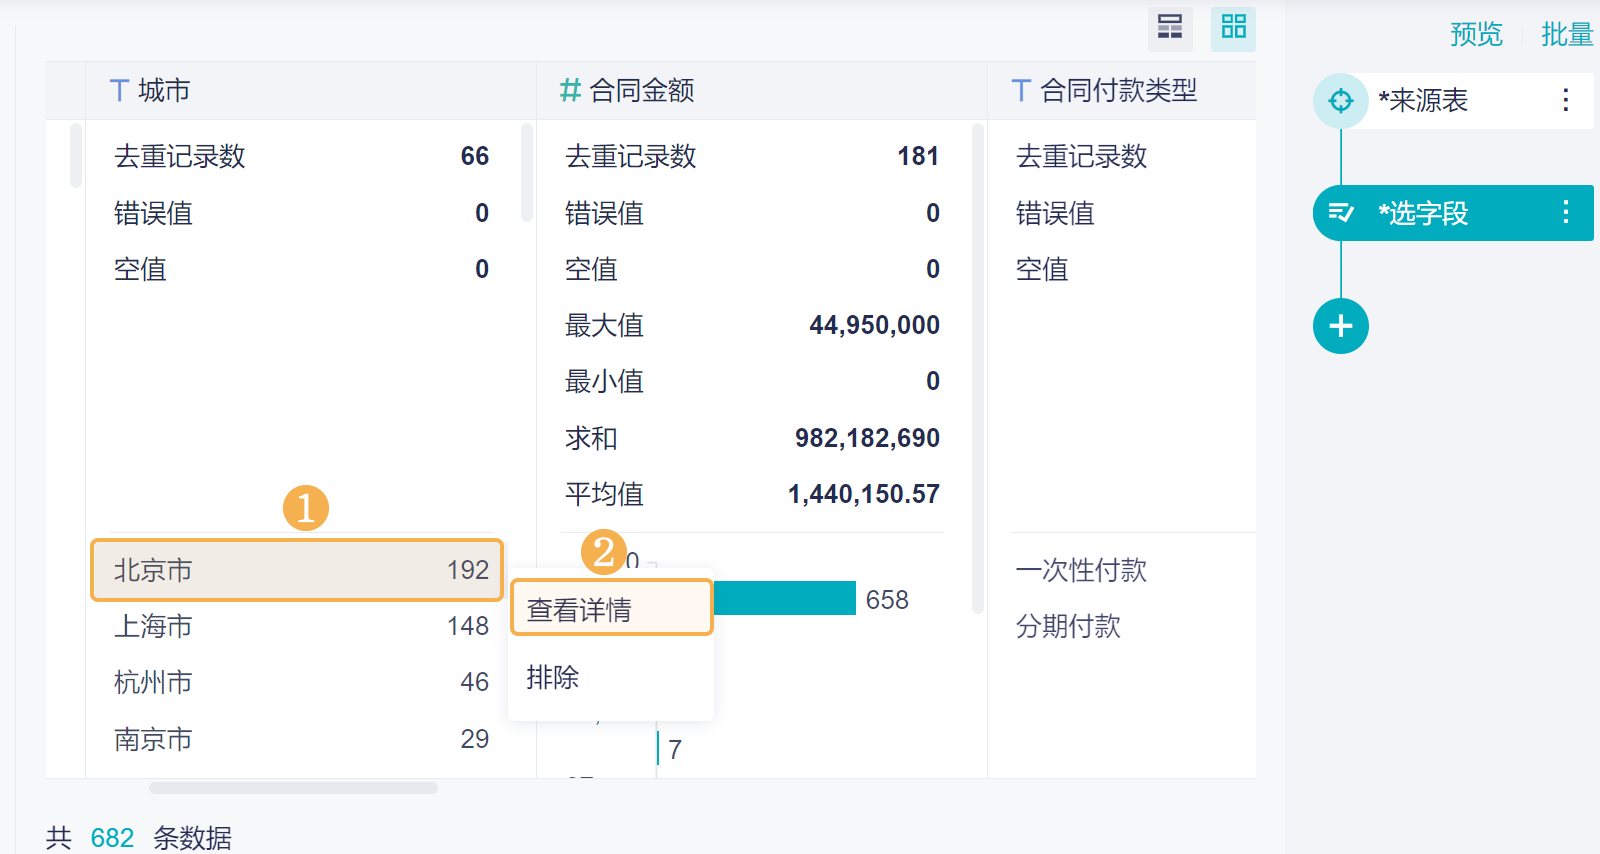Switch to list layout view icon
The width and height of the screenshot is (1600, 854).
(x=1170, y=27)
